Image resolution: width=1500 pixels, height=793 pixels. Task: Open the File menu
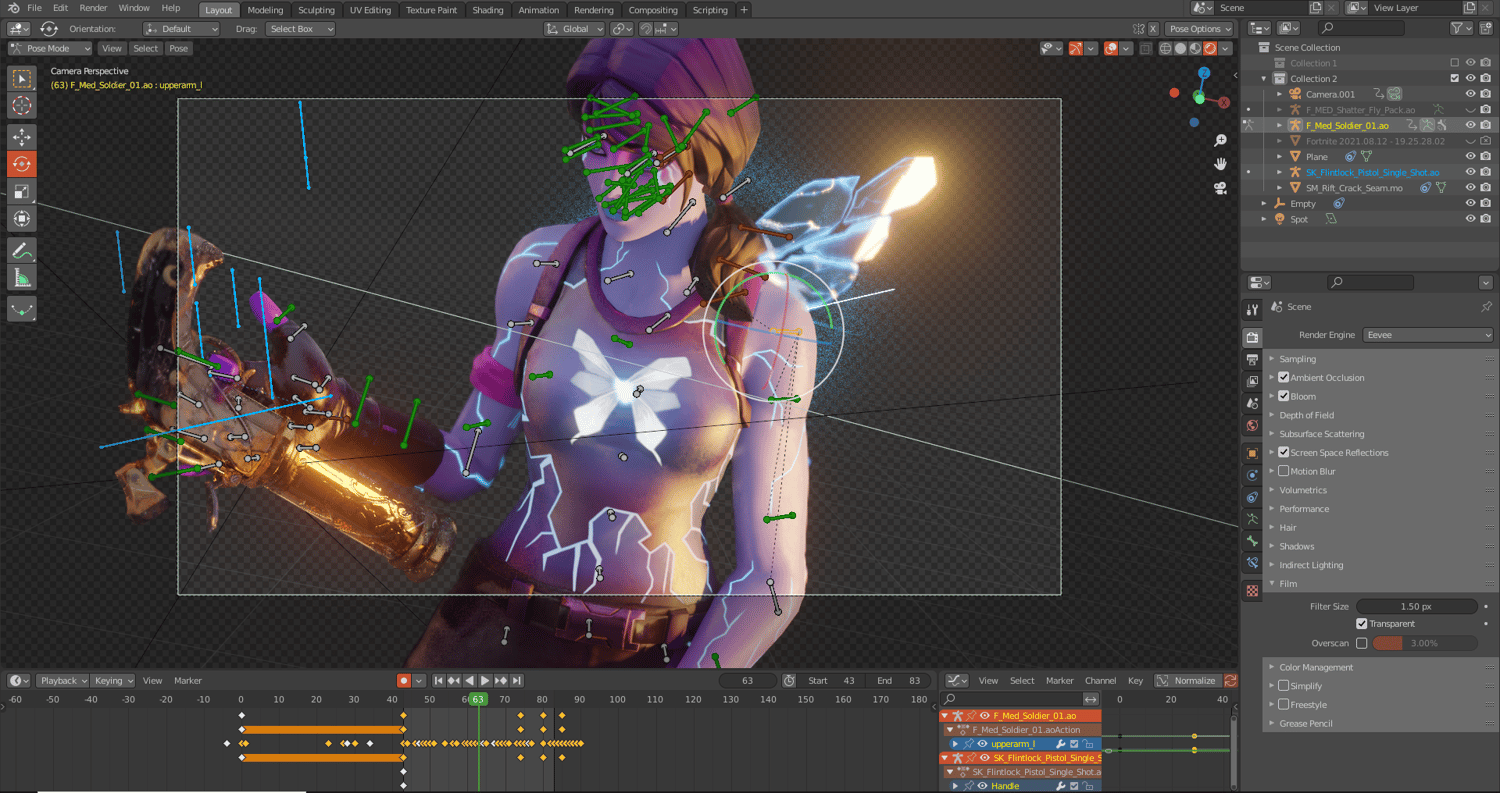click(x=34, y=8)
